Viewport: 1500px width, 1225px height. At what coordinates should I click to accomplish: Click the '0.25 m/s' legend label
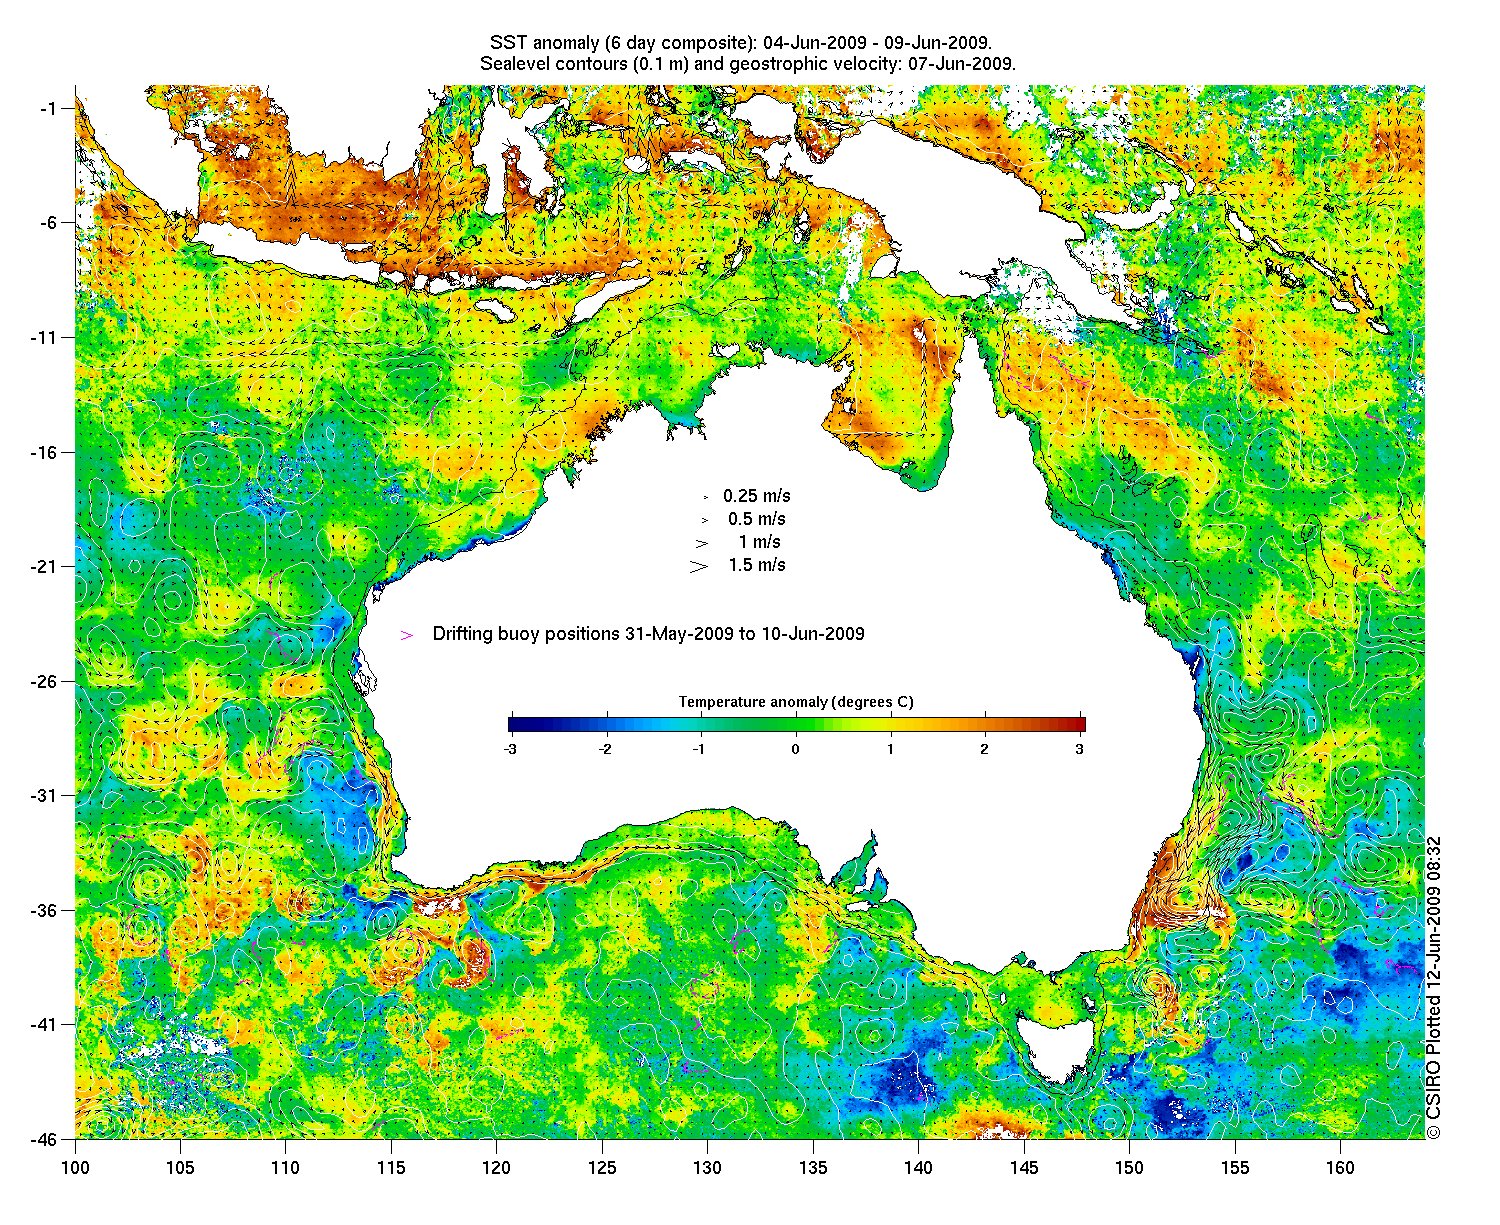(x=757, y=496)
